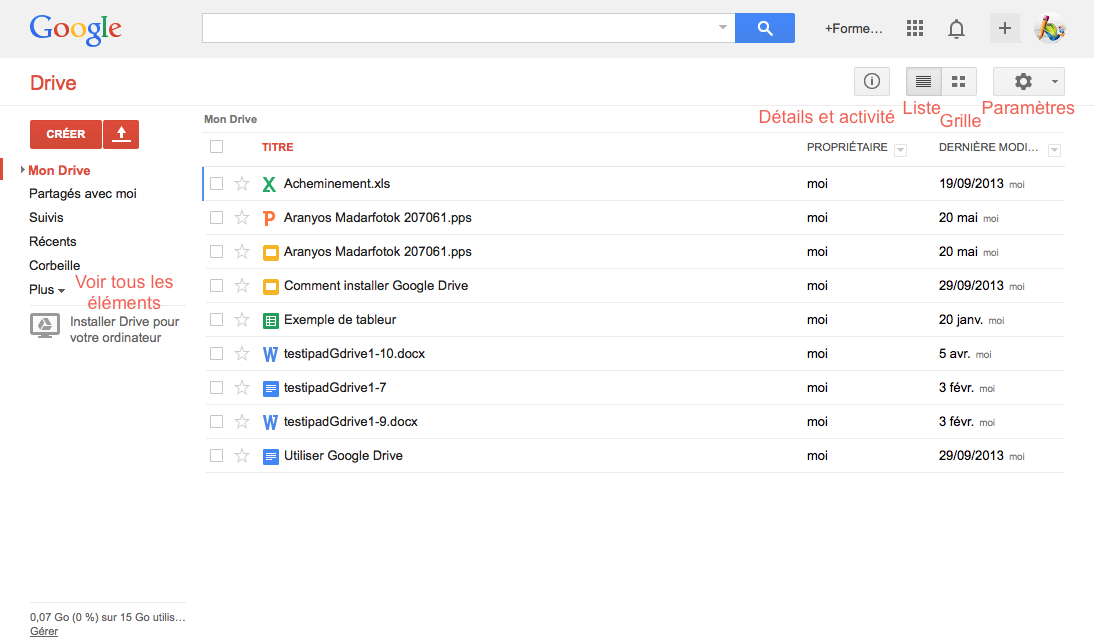
Task: Open the file Comment installer Google Drive
Action: click(x=376, y=285)
